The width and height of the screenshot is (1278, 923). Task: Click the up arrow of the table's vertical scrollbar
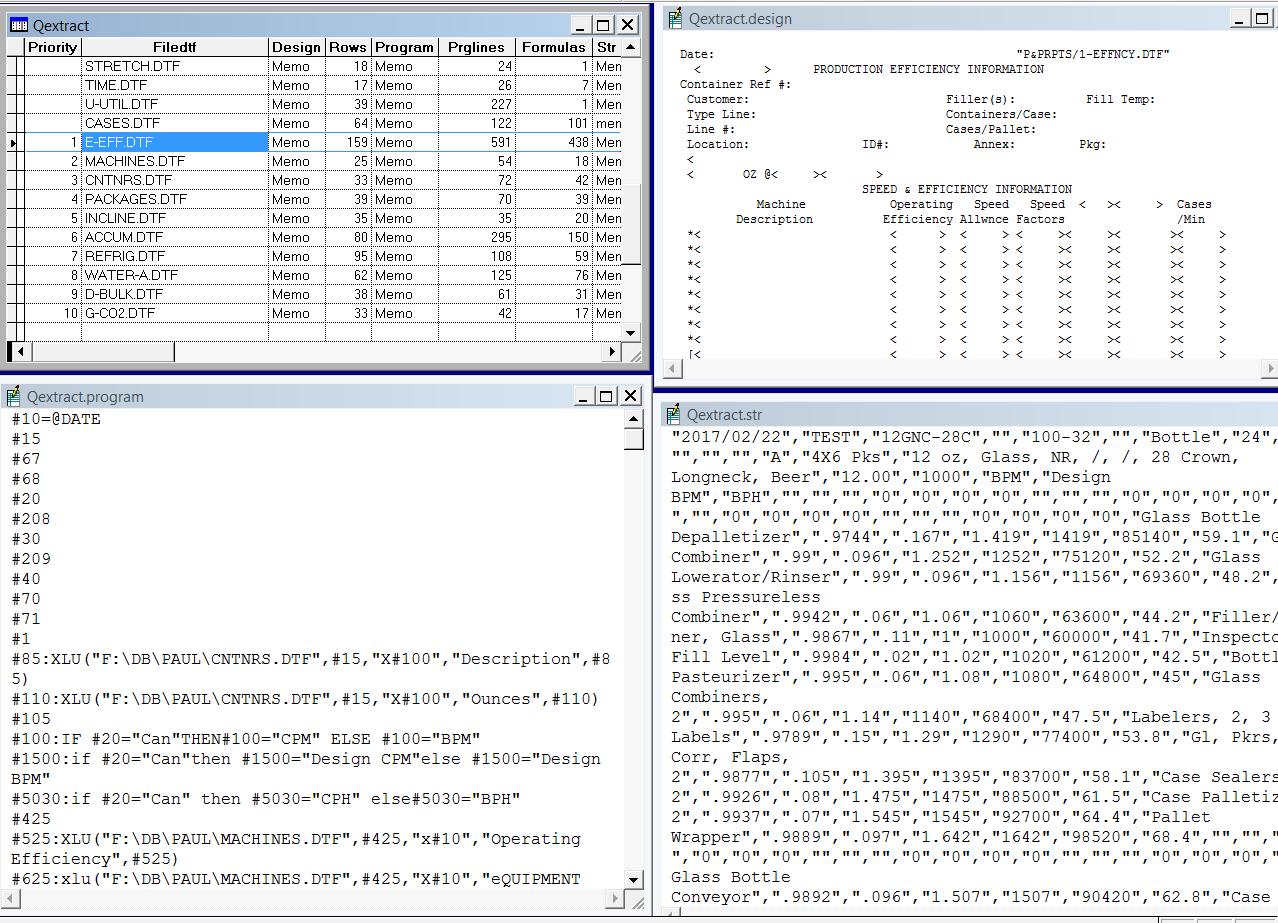click(631, 47)
